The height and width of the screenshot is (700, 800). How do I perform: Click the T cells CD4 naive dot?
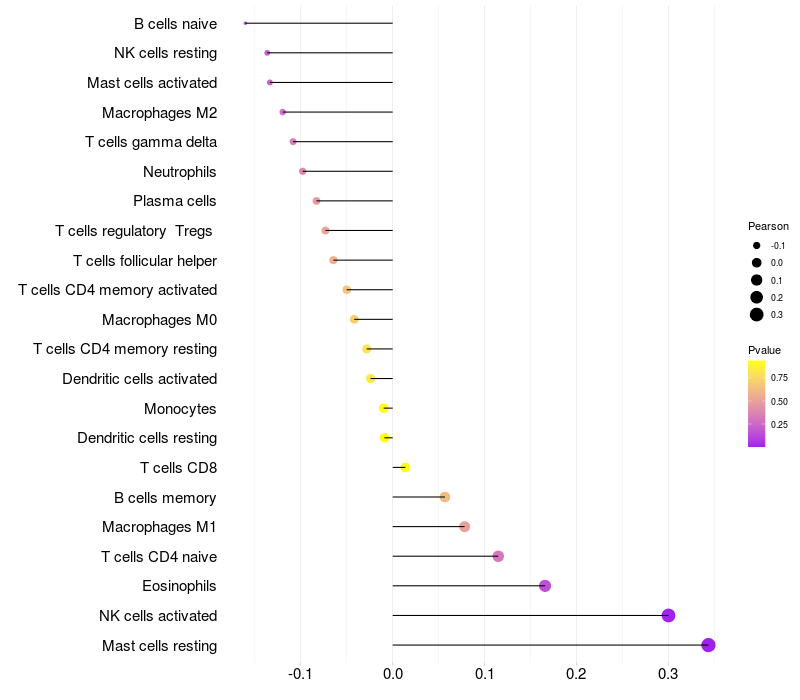(498, 556)
